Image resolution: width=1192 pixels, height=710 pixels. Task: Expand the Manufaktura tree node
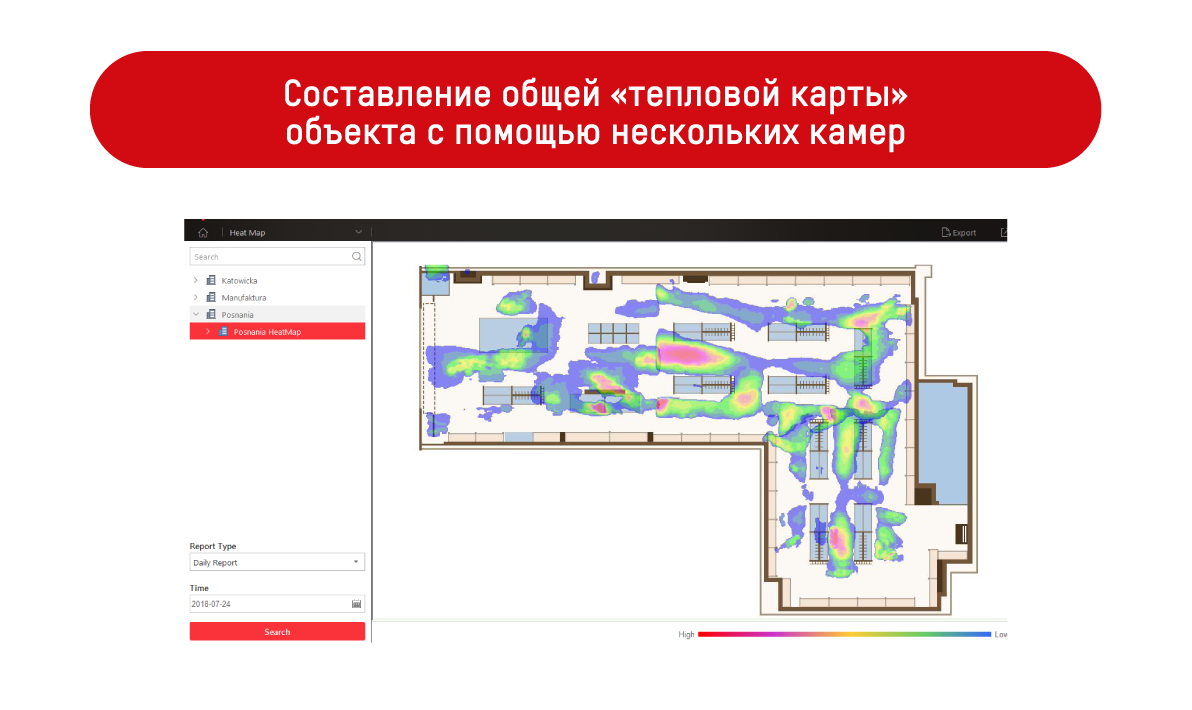click(x=196, y=298)
